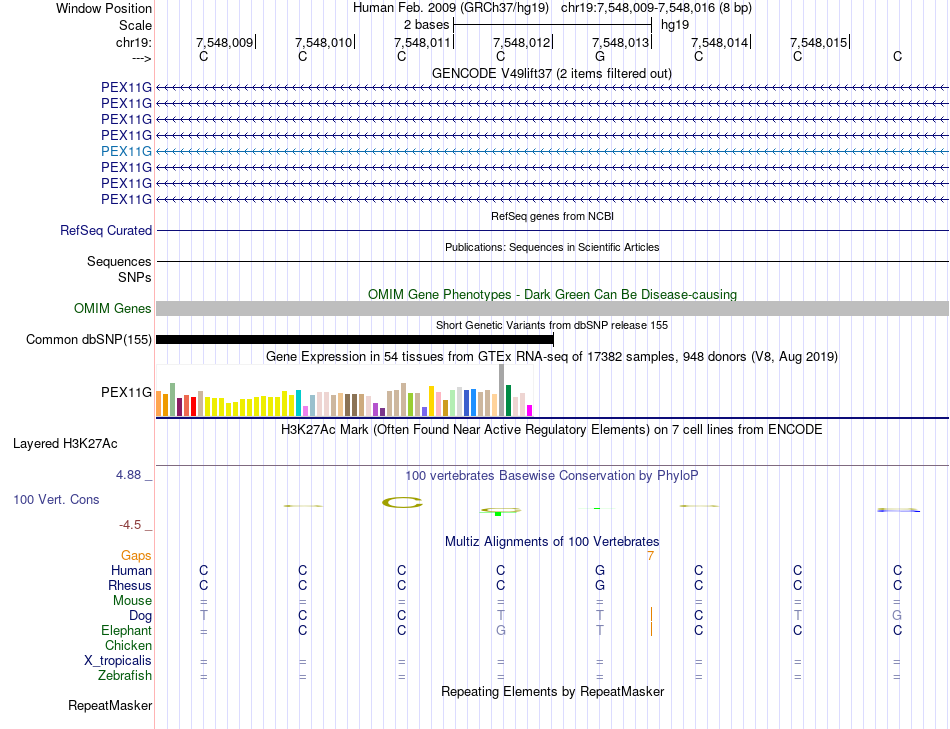This screenshot has height=729, width=950.
Task: Click the Layered H3K27Ac label
Action: click(65, 444)
